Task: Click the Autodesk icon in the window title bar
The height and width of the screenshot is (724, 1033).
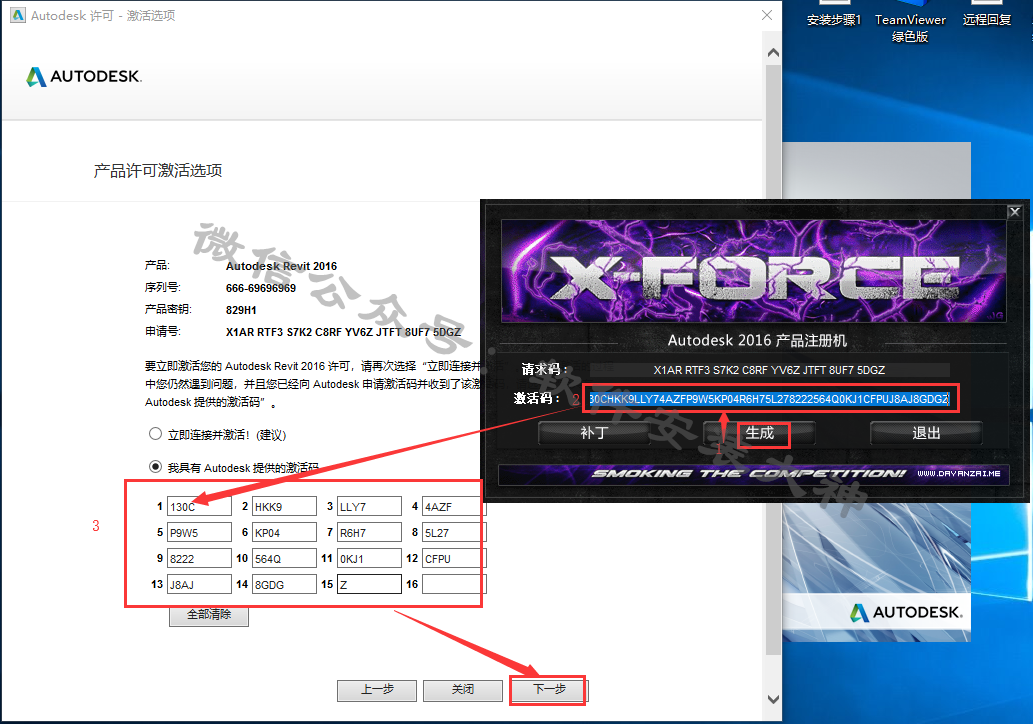Action: point(18,15)
